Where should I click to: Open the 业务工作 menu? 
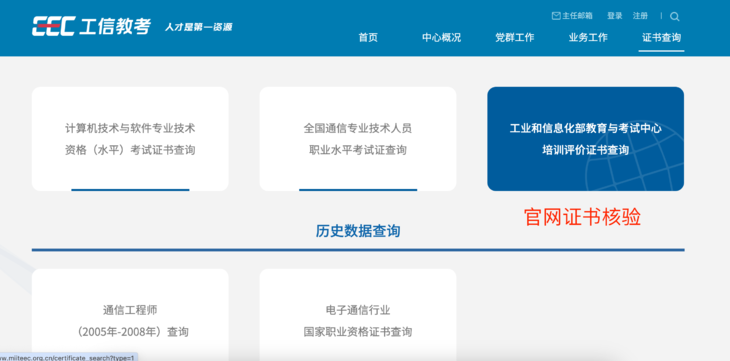pyautogui.click(x=588, y=38)
